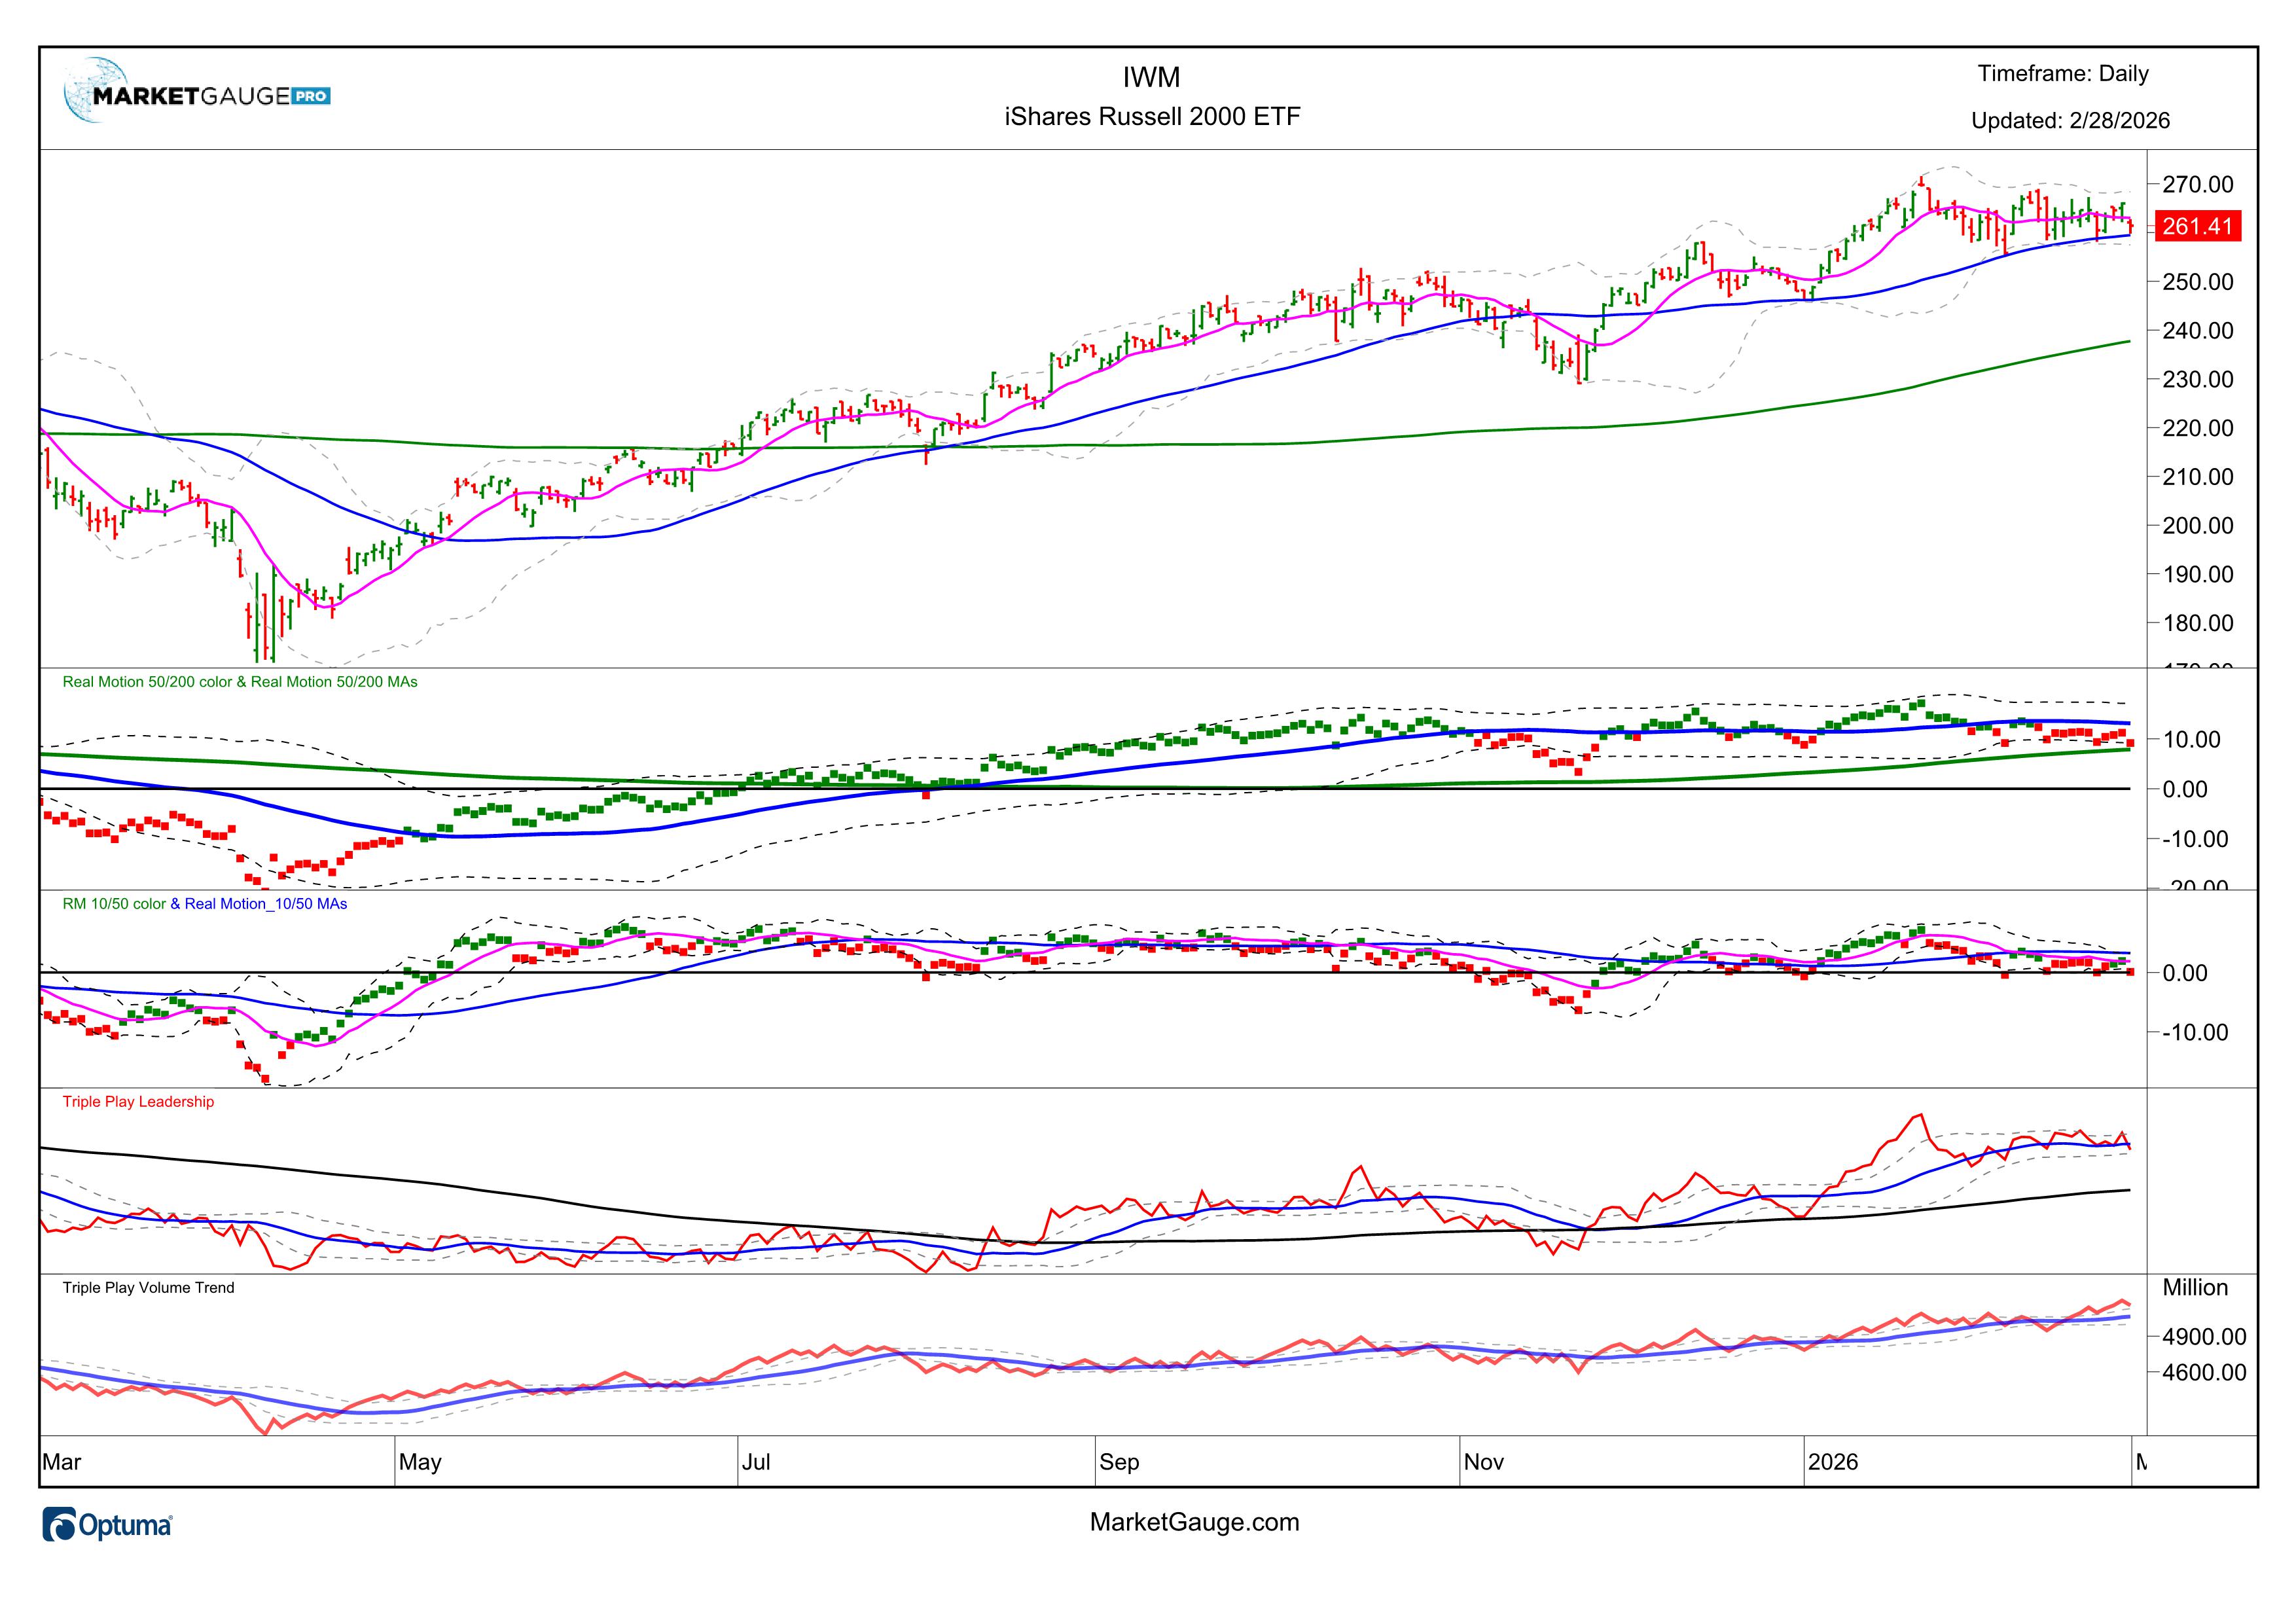The height and width of the screenshot is (1624, 2296).
Task: Click the iShares Russell 2000 ETF subtitle
Action: [1152, 117]
